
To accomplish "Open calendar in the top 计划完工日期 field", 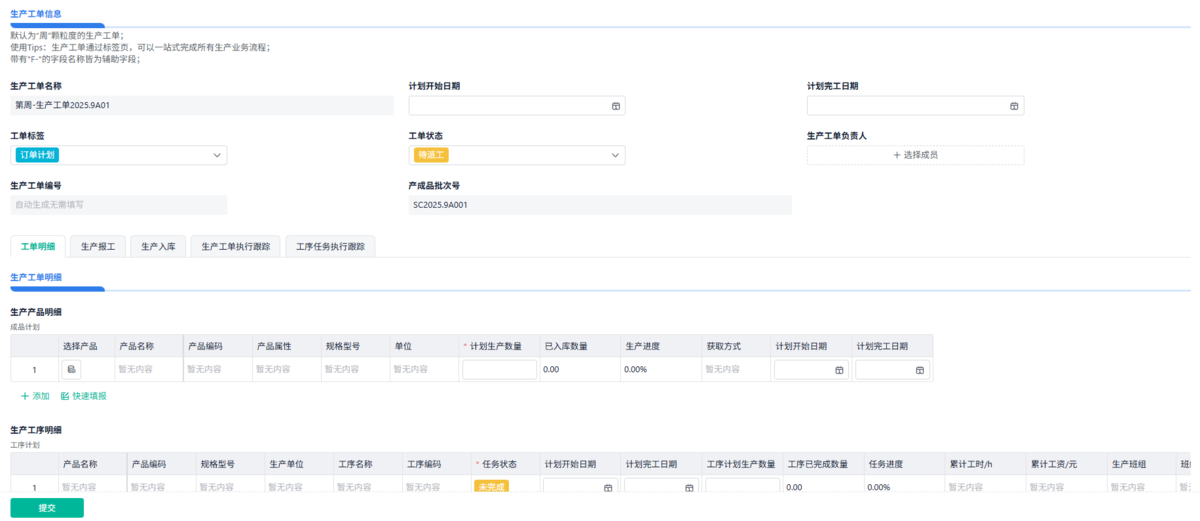I will pos(1013,106).
